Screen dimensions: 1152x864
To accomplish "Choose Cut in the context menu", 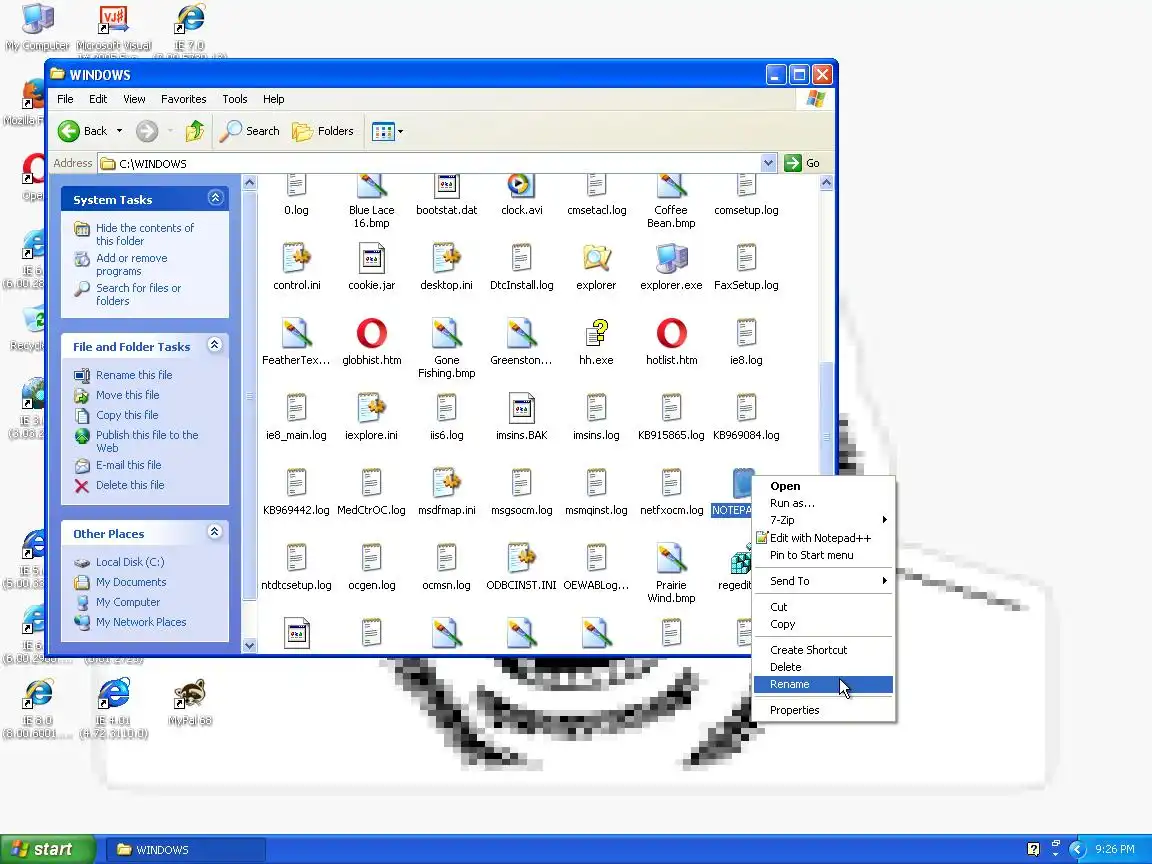I will (x=823, y=607).
